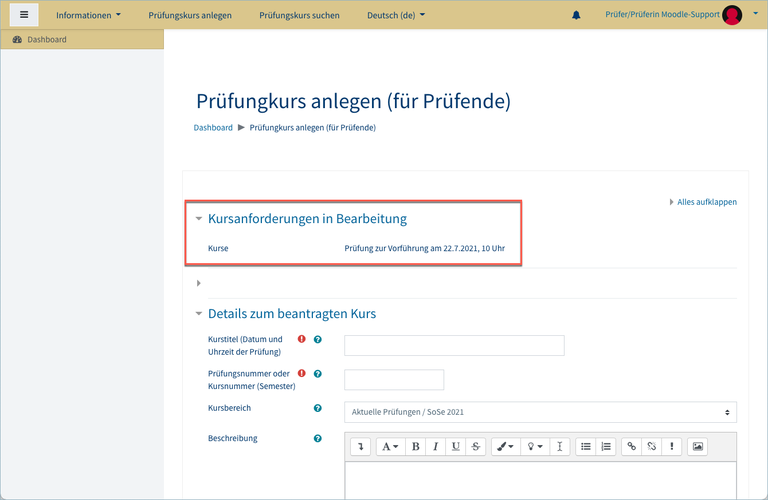Expand the unnamed collapsed section arrow
The width and height of the screenshot is (768, 500).
click(x=198, y=283)
